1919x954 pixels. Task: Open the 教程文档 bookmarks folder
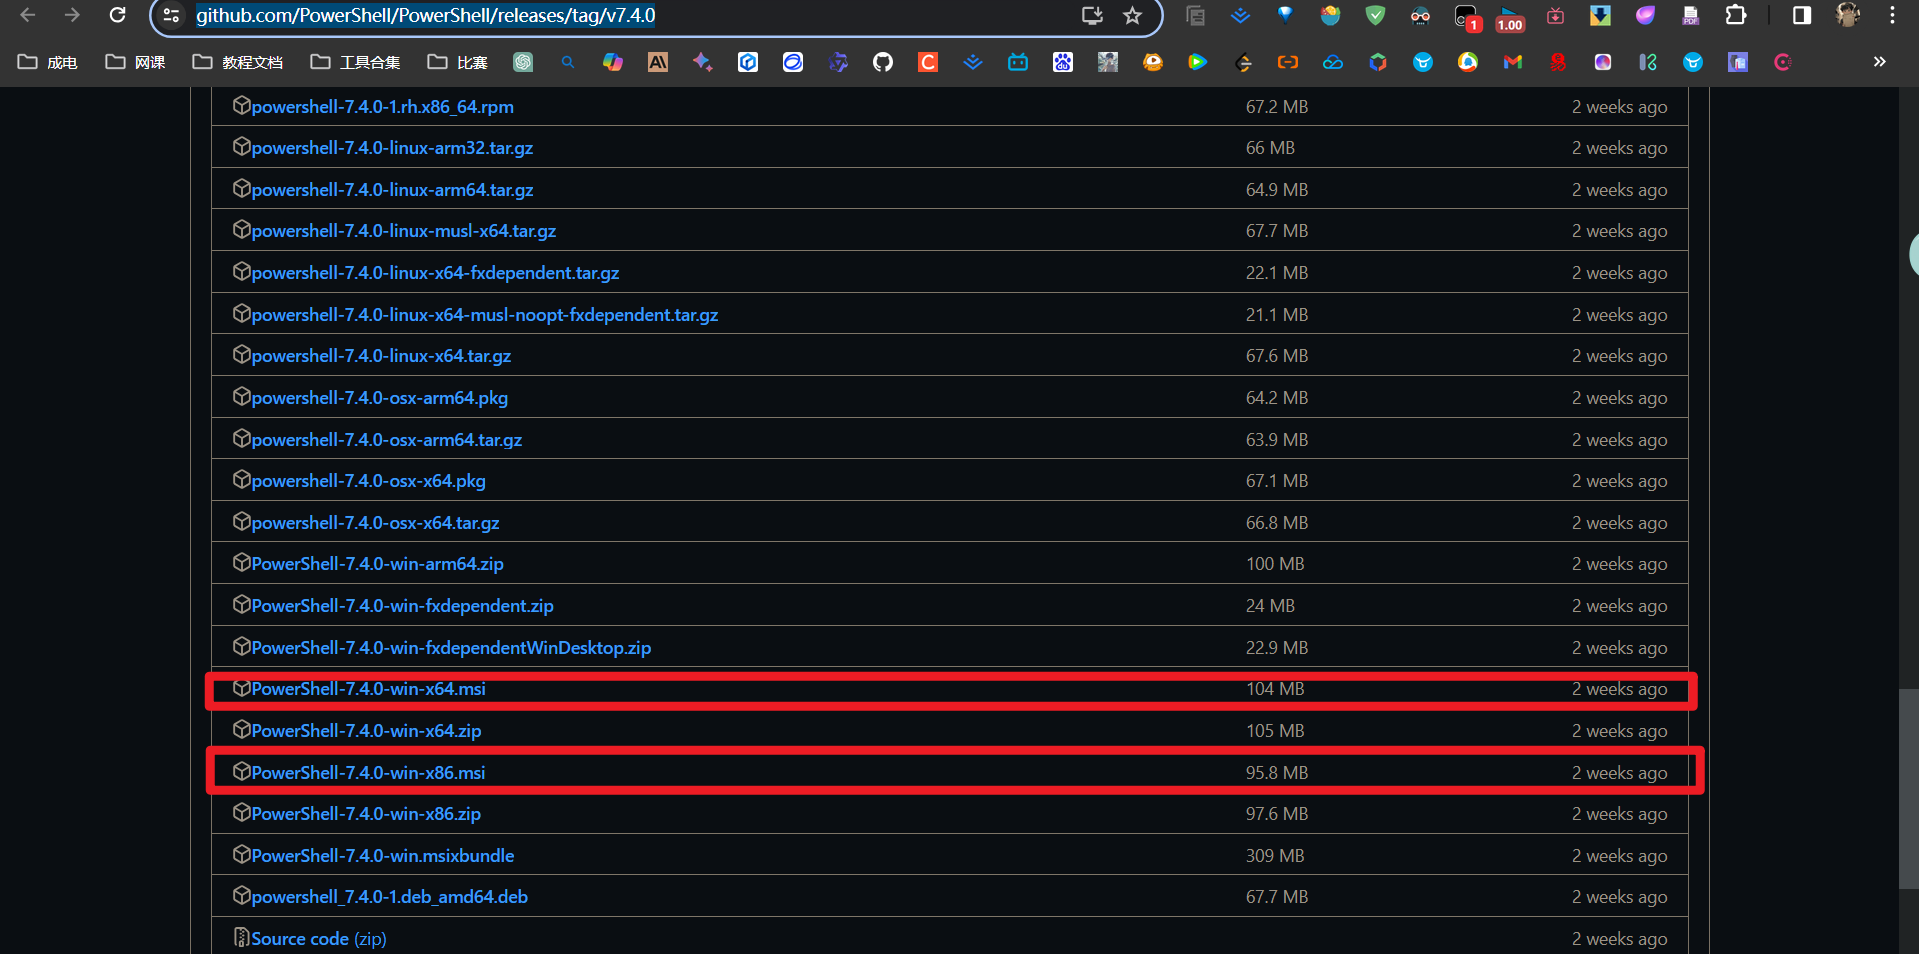(x=238, y=62)
